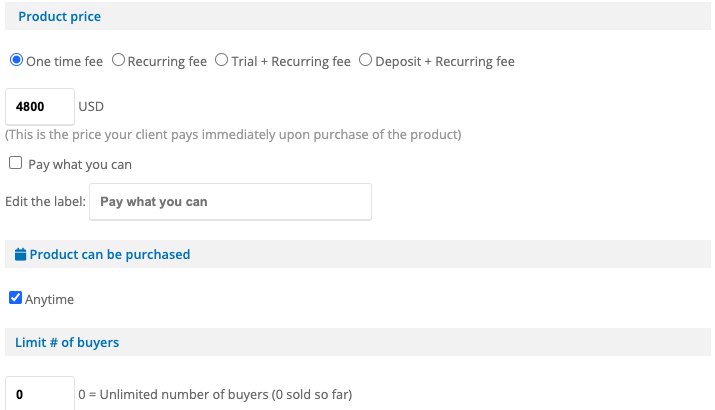This screenshot has width=715, height=410.
Task: Click the buyer limit input showing 0
Action: click(x=40, y=394)
